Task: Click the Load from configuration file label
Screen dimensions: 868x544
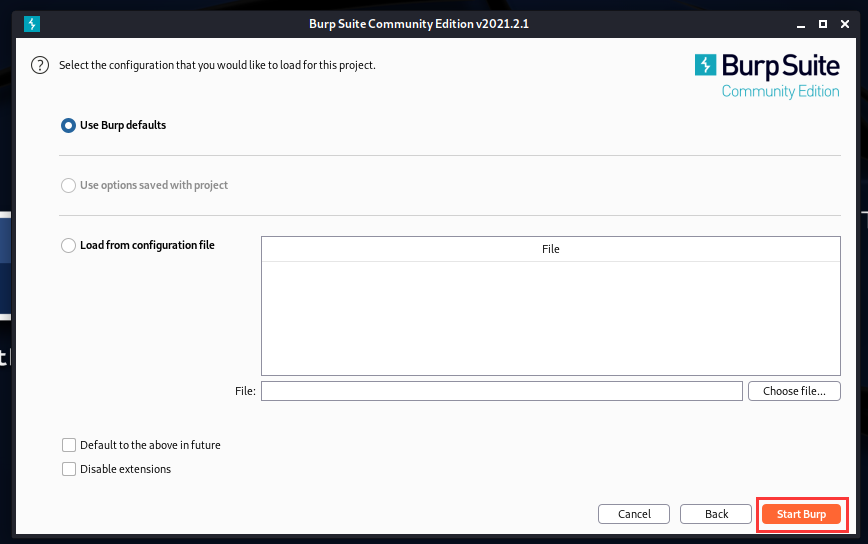Action: pos(147,245)
